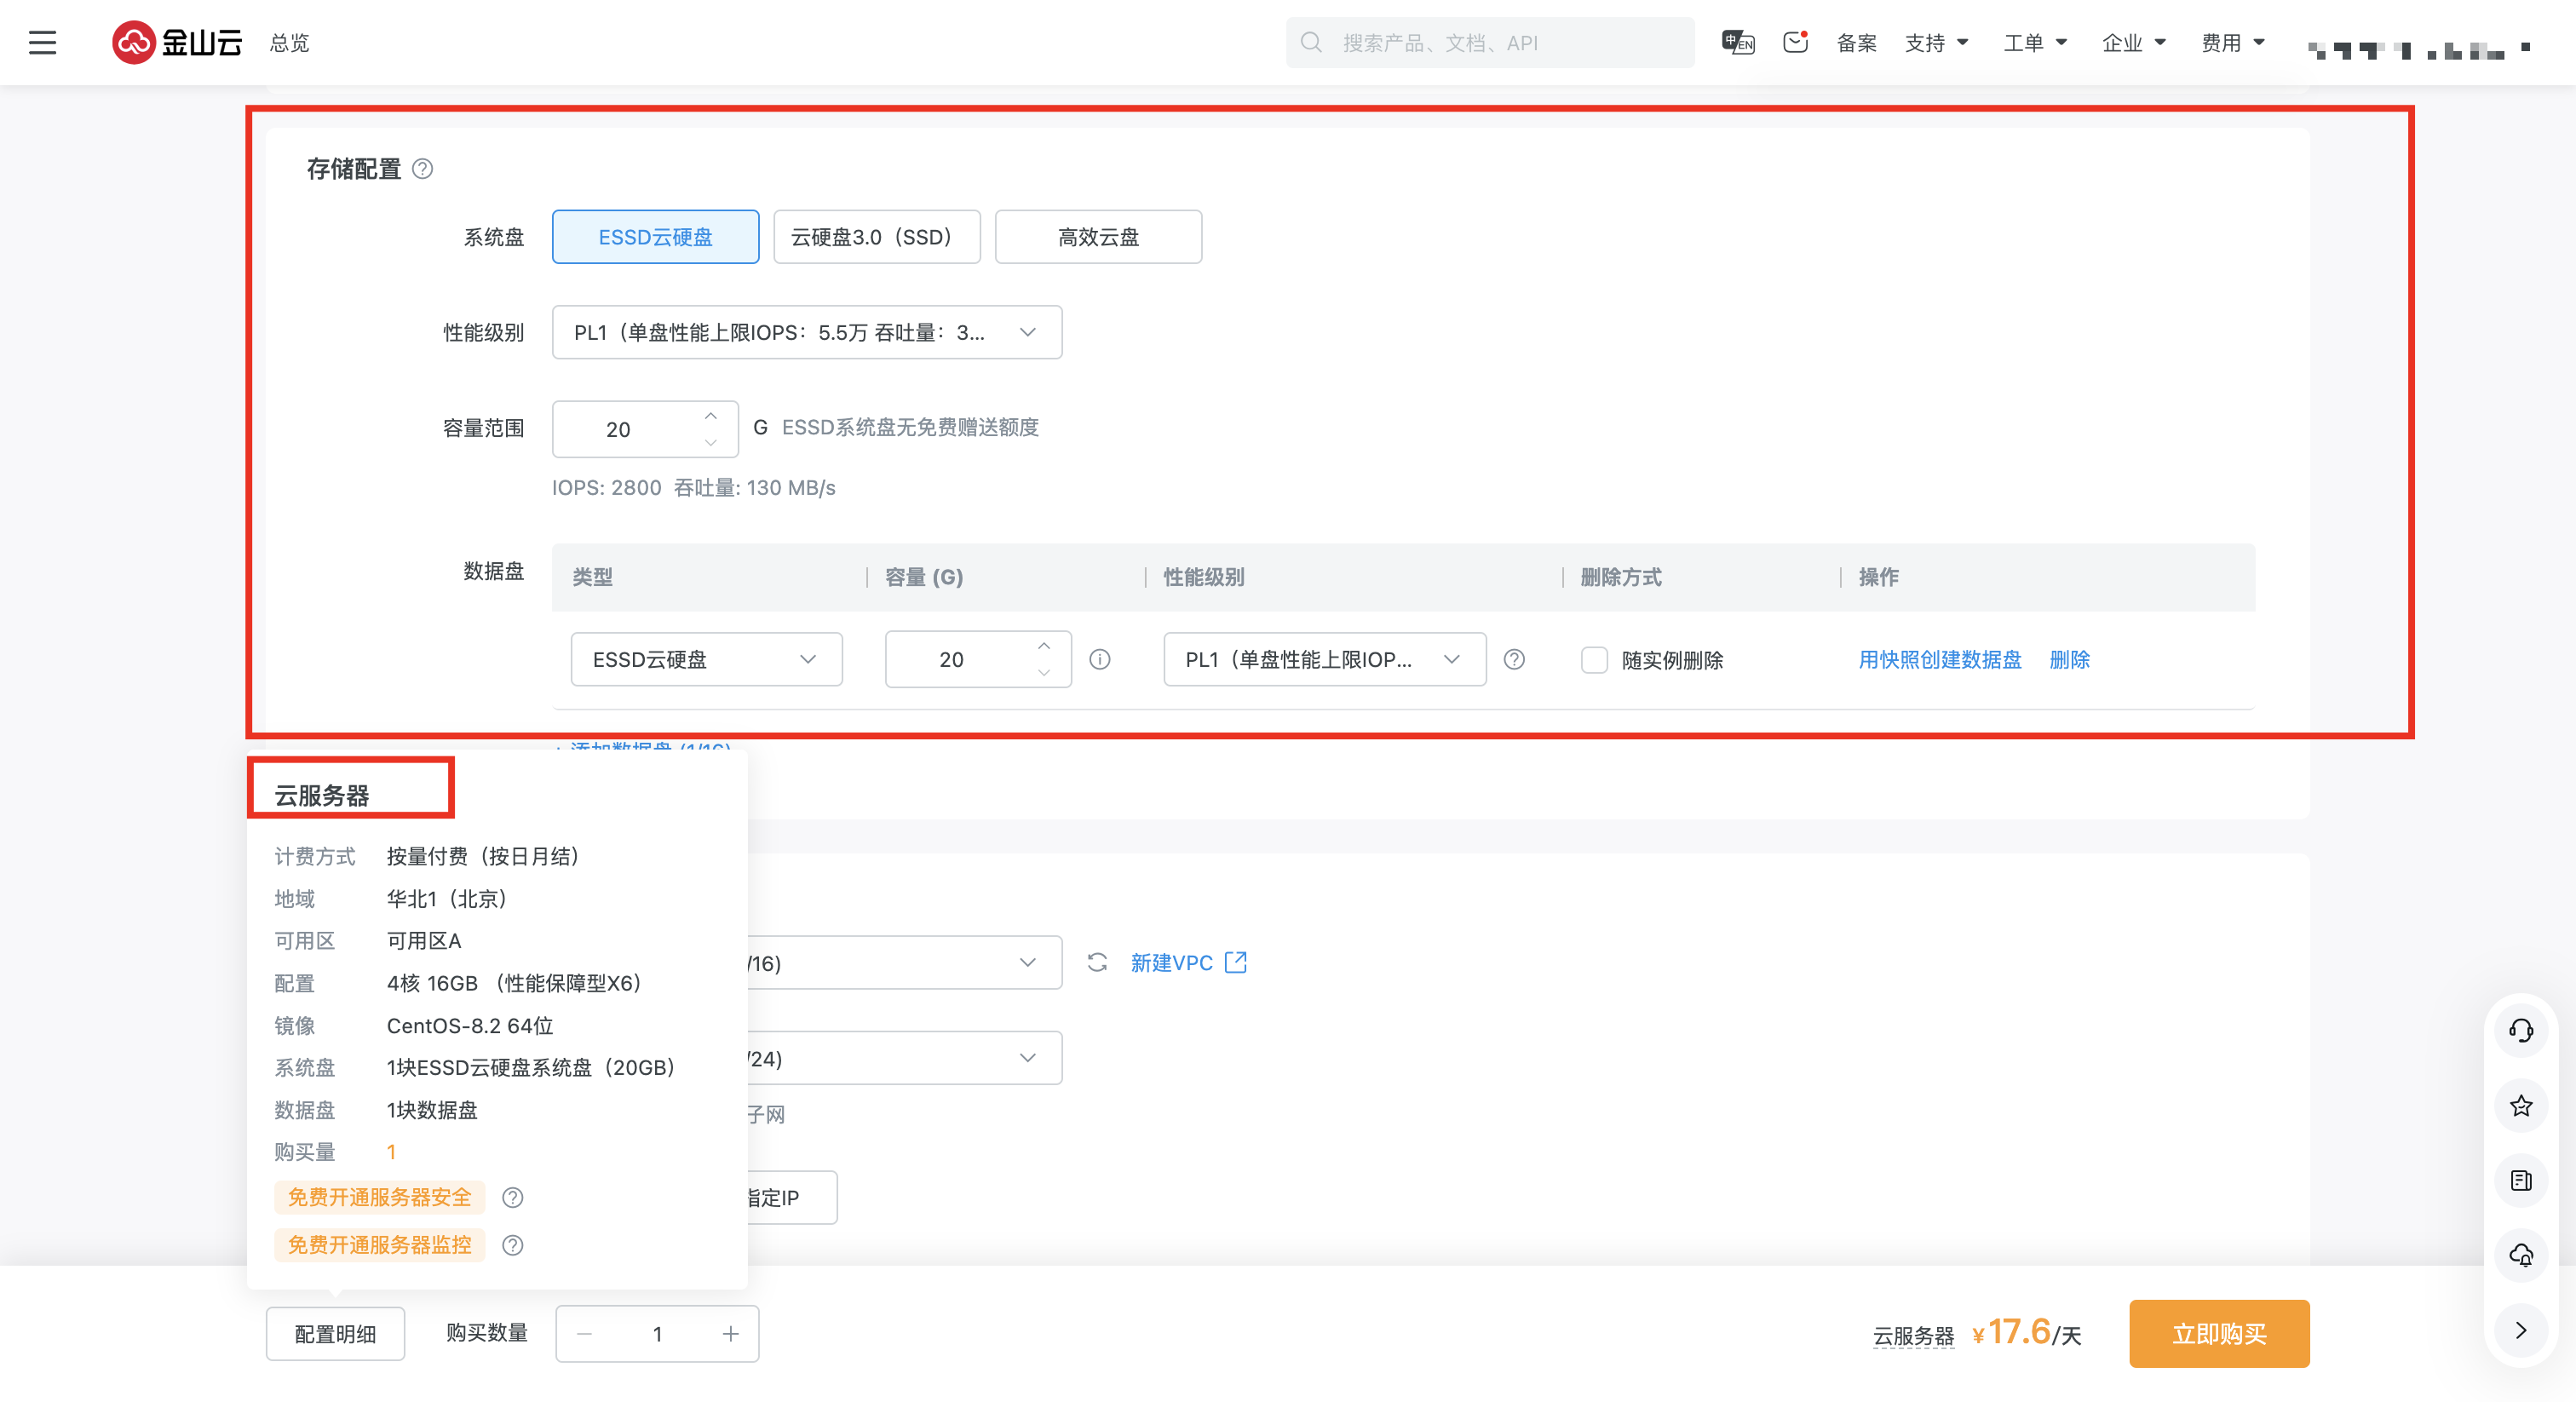Expand the 性能级别 PL1 dropdown
The image size is (2576, 1402).
pos(806,332)
